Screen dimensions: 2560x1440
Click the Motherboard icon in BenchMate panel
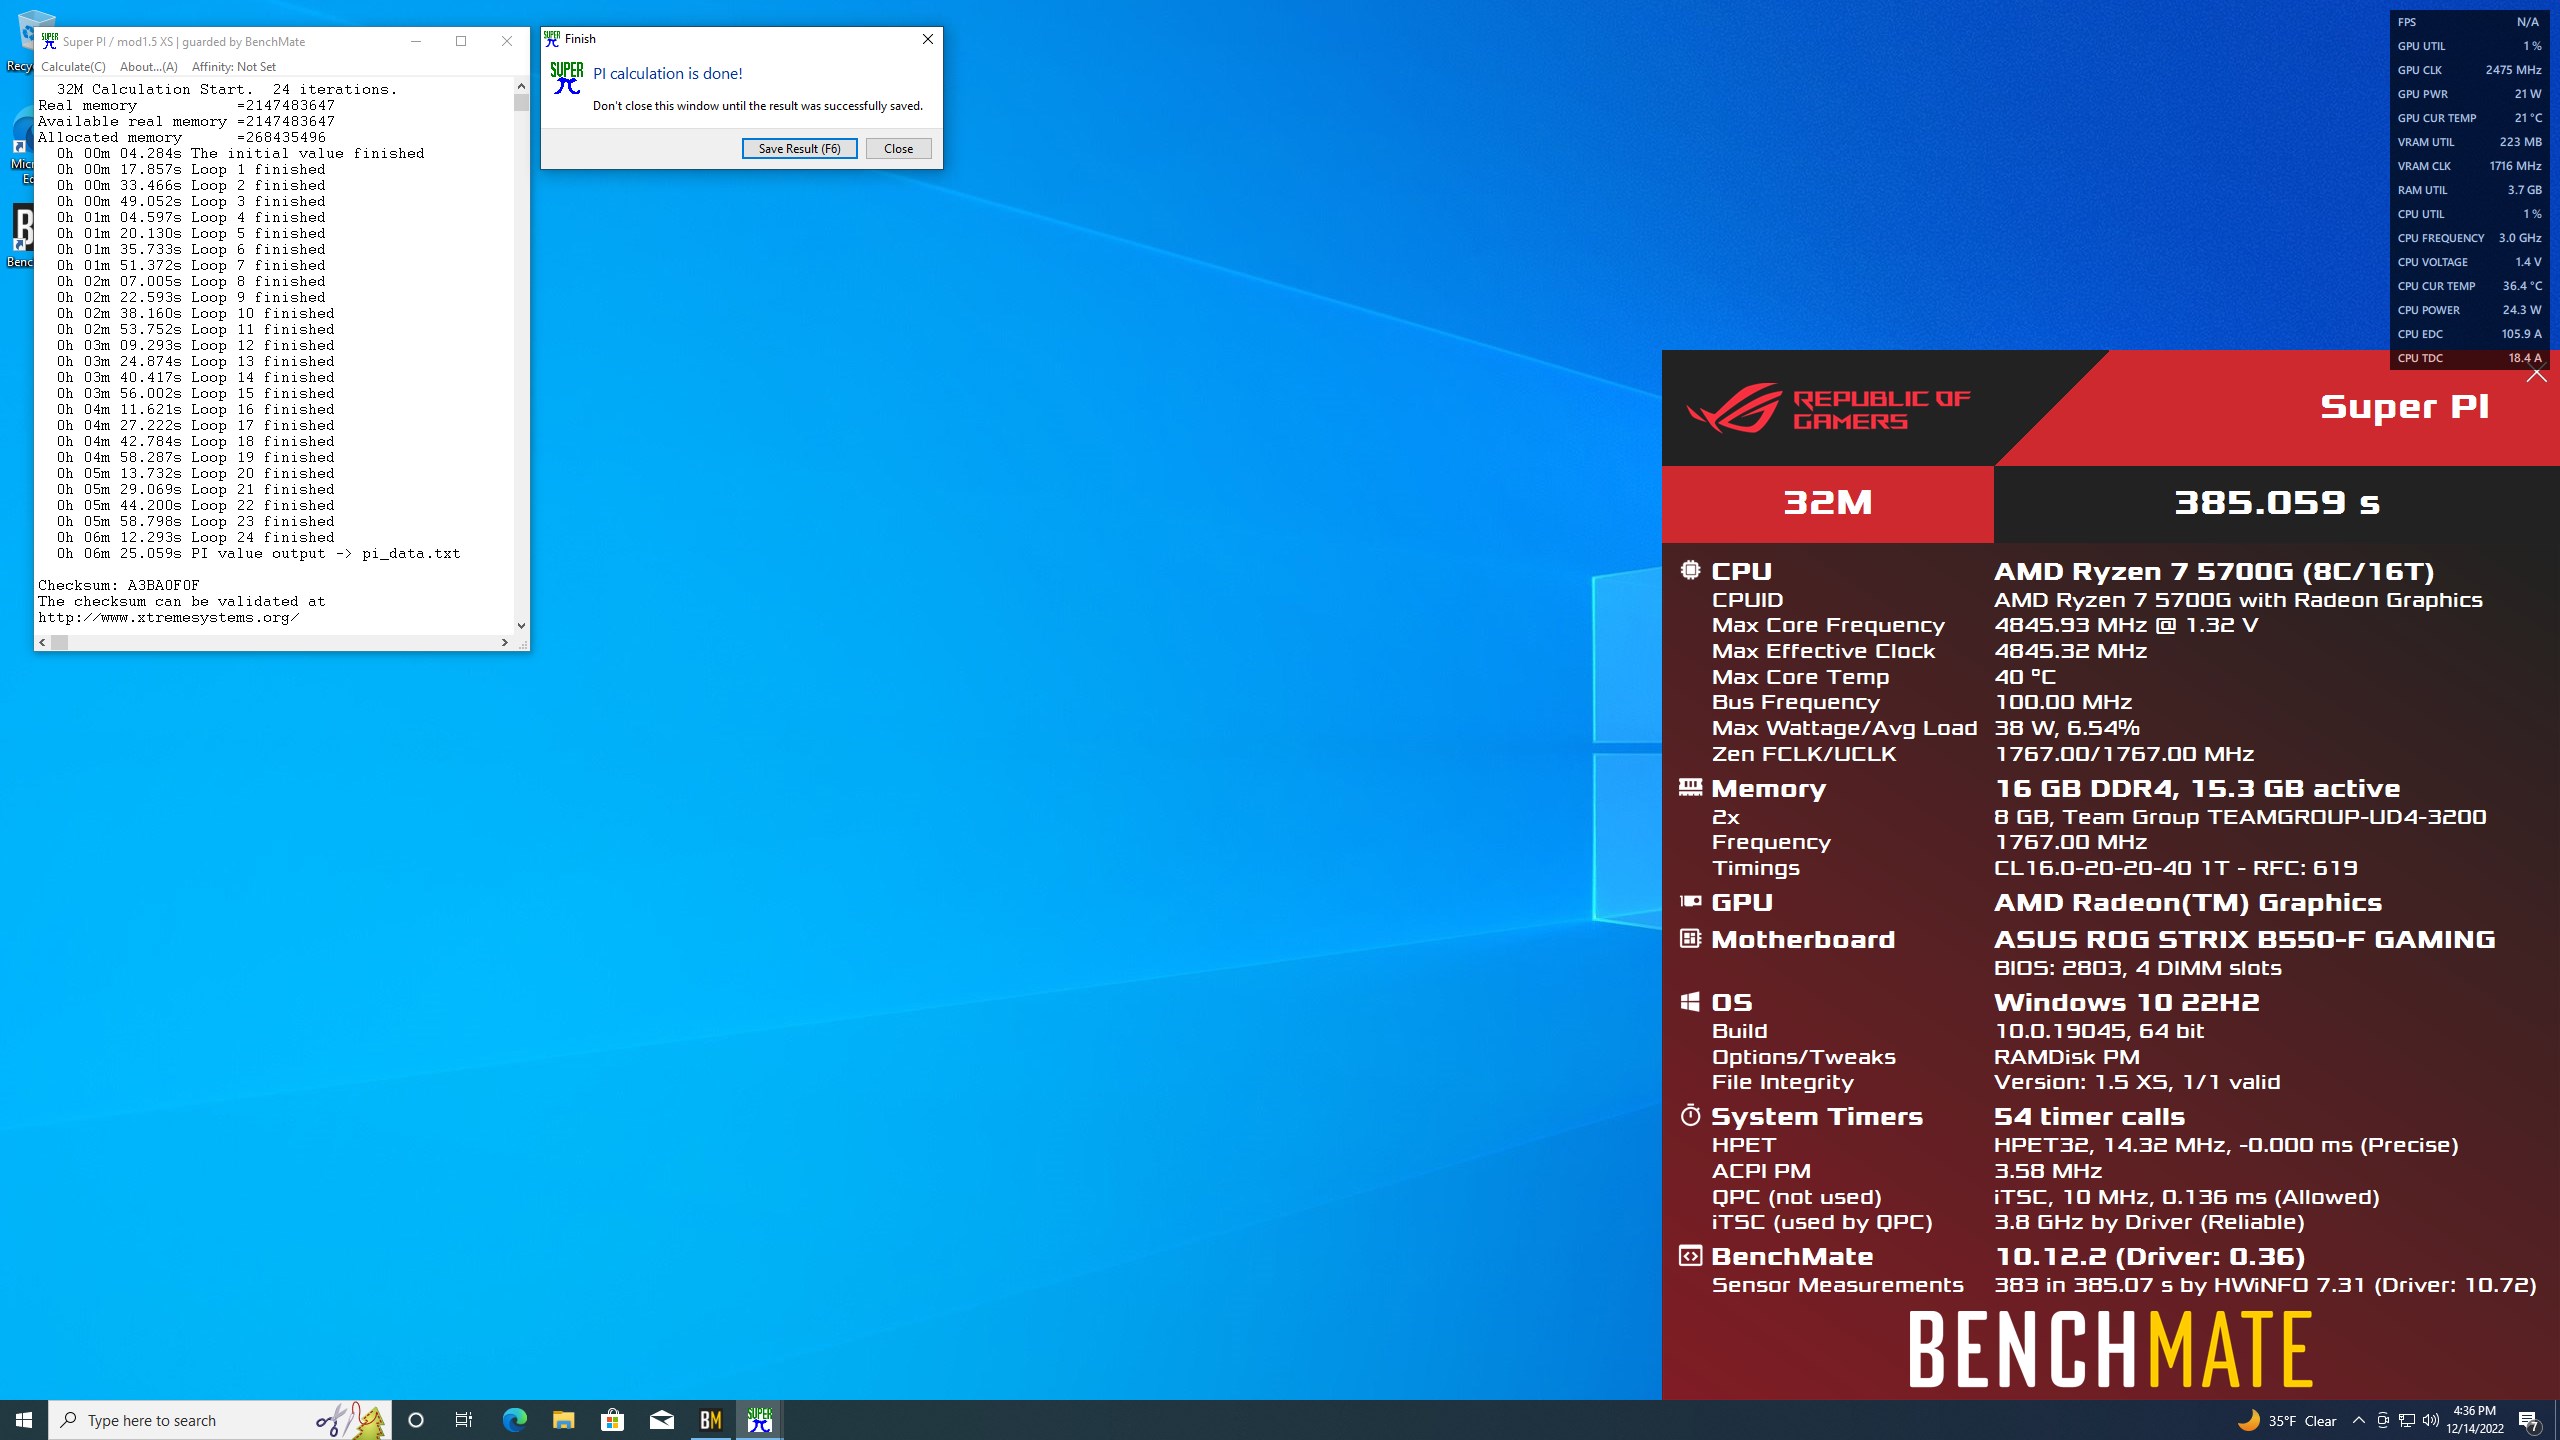[x=1690, y=938]
